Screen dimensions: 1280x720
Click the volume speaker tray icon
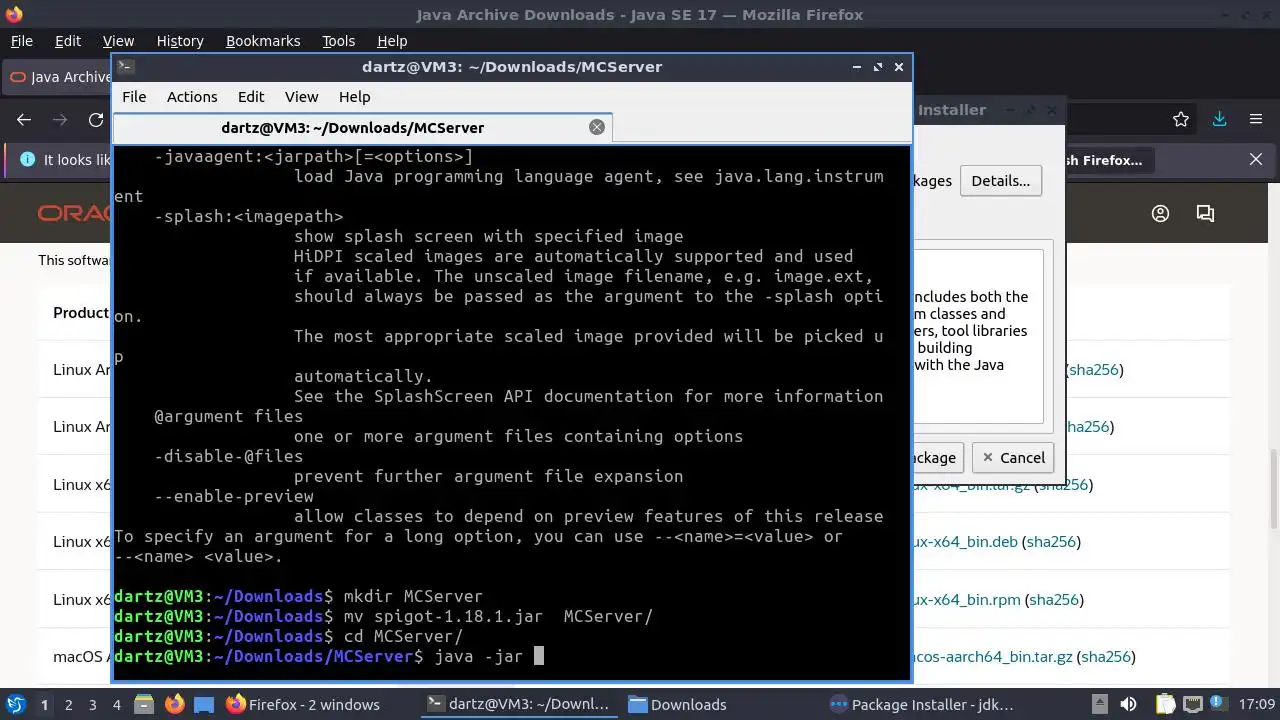tap(1128, 705)
